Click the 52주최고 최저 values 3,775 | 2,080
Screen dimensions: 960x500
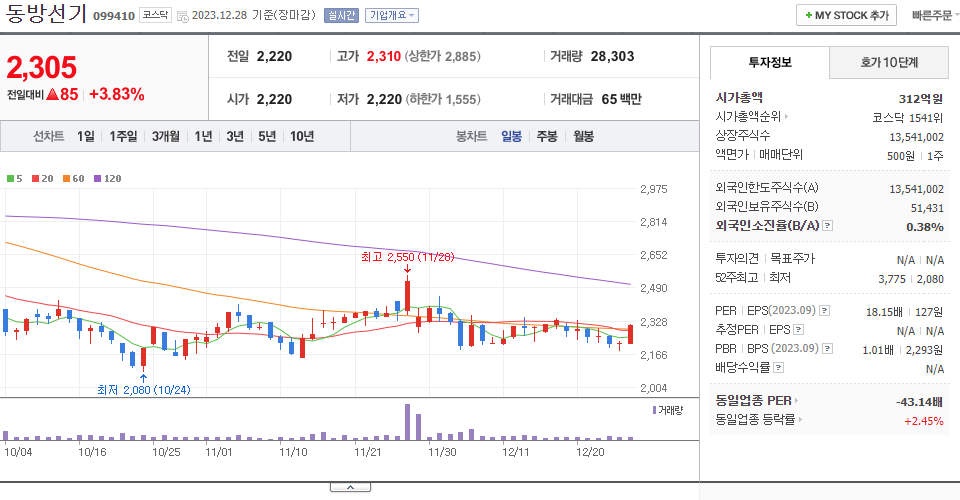click(x=911, y=279)
